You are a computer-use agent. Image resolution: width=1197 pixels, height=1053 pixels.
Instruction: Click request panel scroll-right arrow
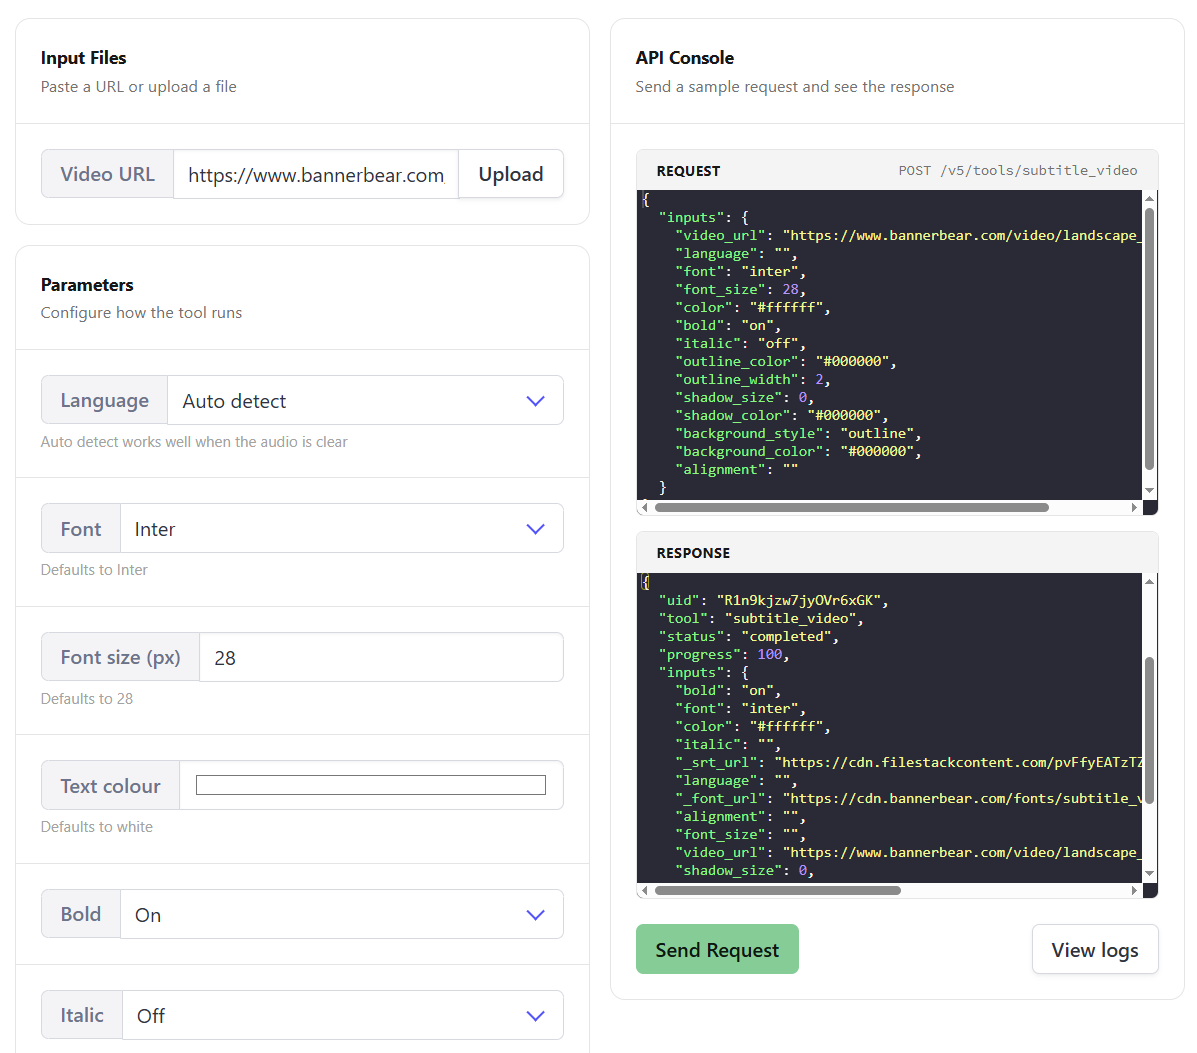[x=1134, y=507]
